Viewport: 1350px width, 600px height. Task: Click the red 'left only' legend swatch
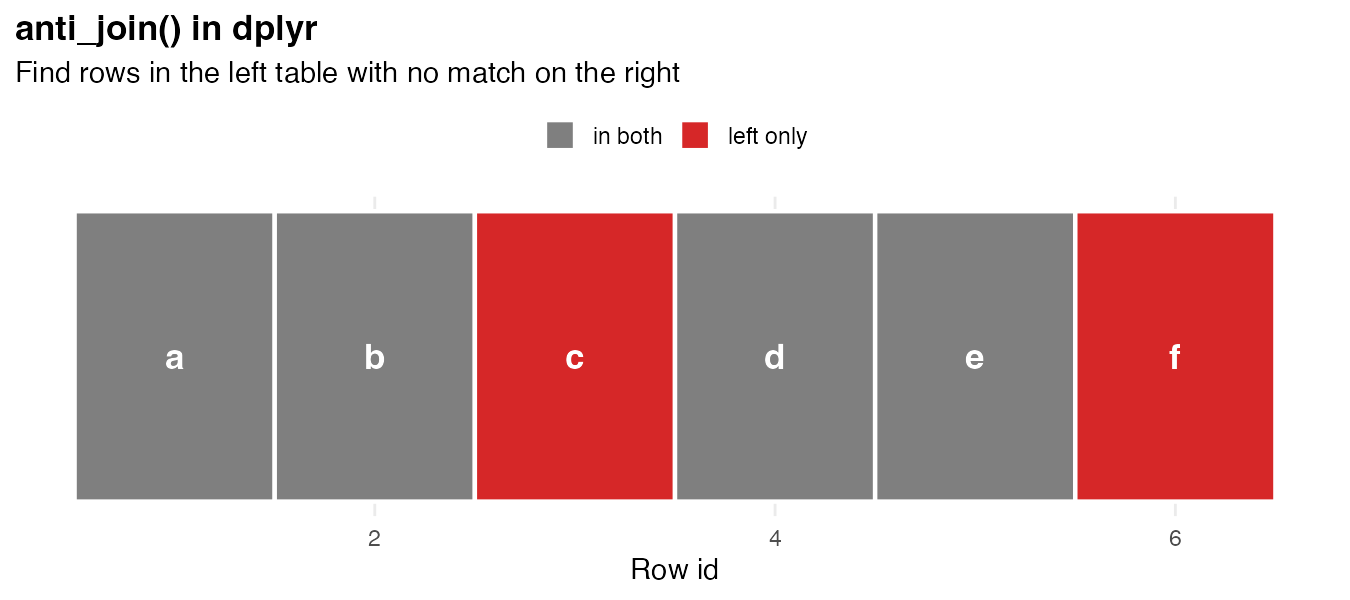[x=695, y=135]
